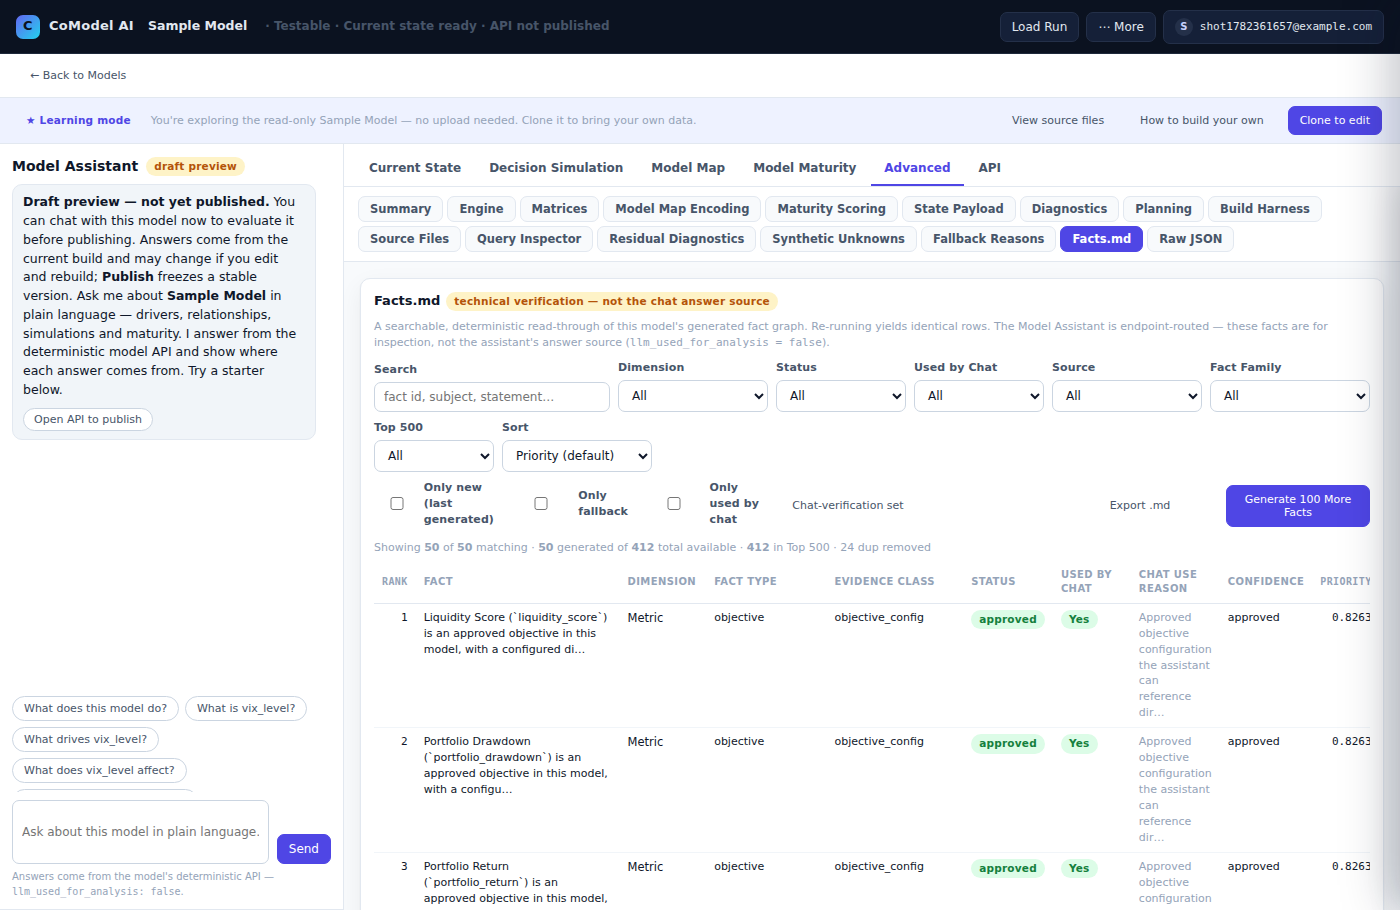Click the Export .md link
The height and width of the screenshot is (910, 1400).
(x=1140, y=506)
